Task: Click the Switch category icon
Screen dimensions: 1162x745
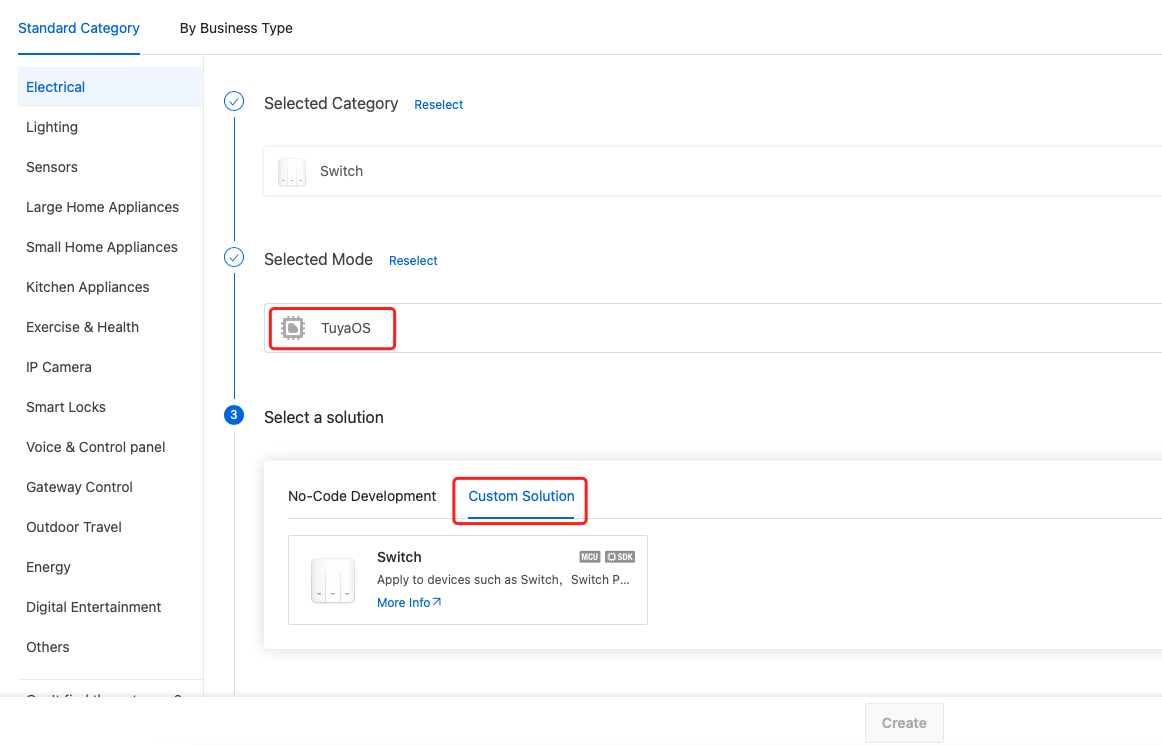Action: [291, 172]
